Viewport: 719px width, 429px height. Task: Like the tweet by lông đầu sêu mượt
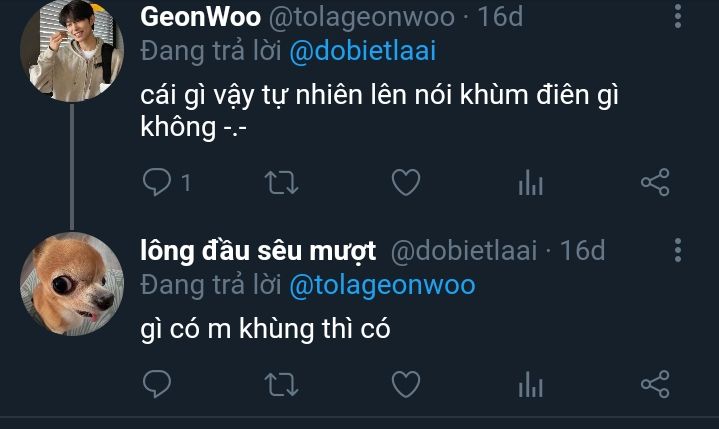(406, 384)
